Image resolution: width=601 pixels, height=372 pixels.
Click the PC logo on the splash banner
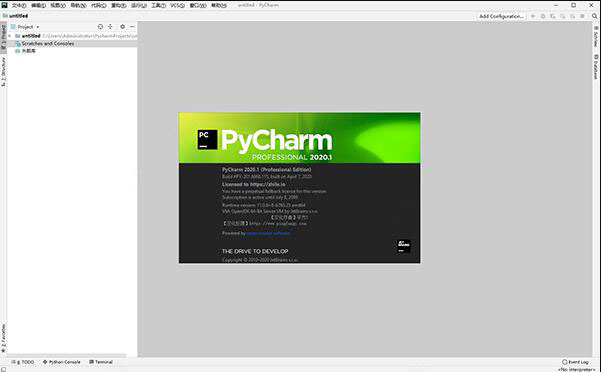click(207, 139)
